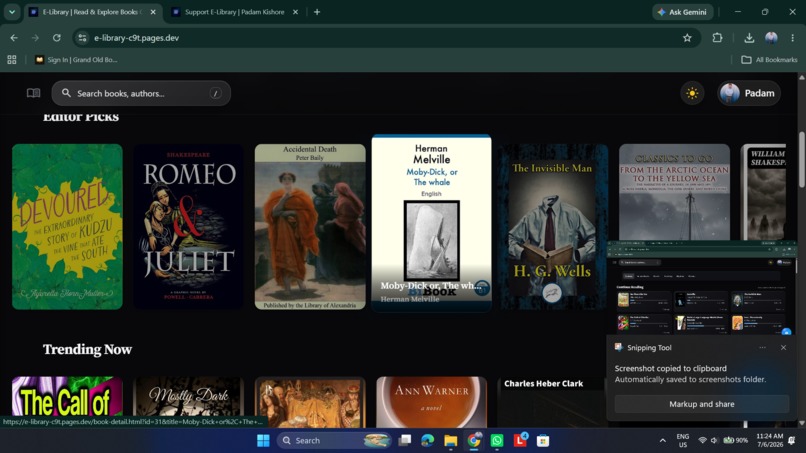This screenshot has width=806, height=453.
Task: Click the taskbar Search box
Action: 334,441
